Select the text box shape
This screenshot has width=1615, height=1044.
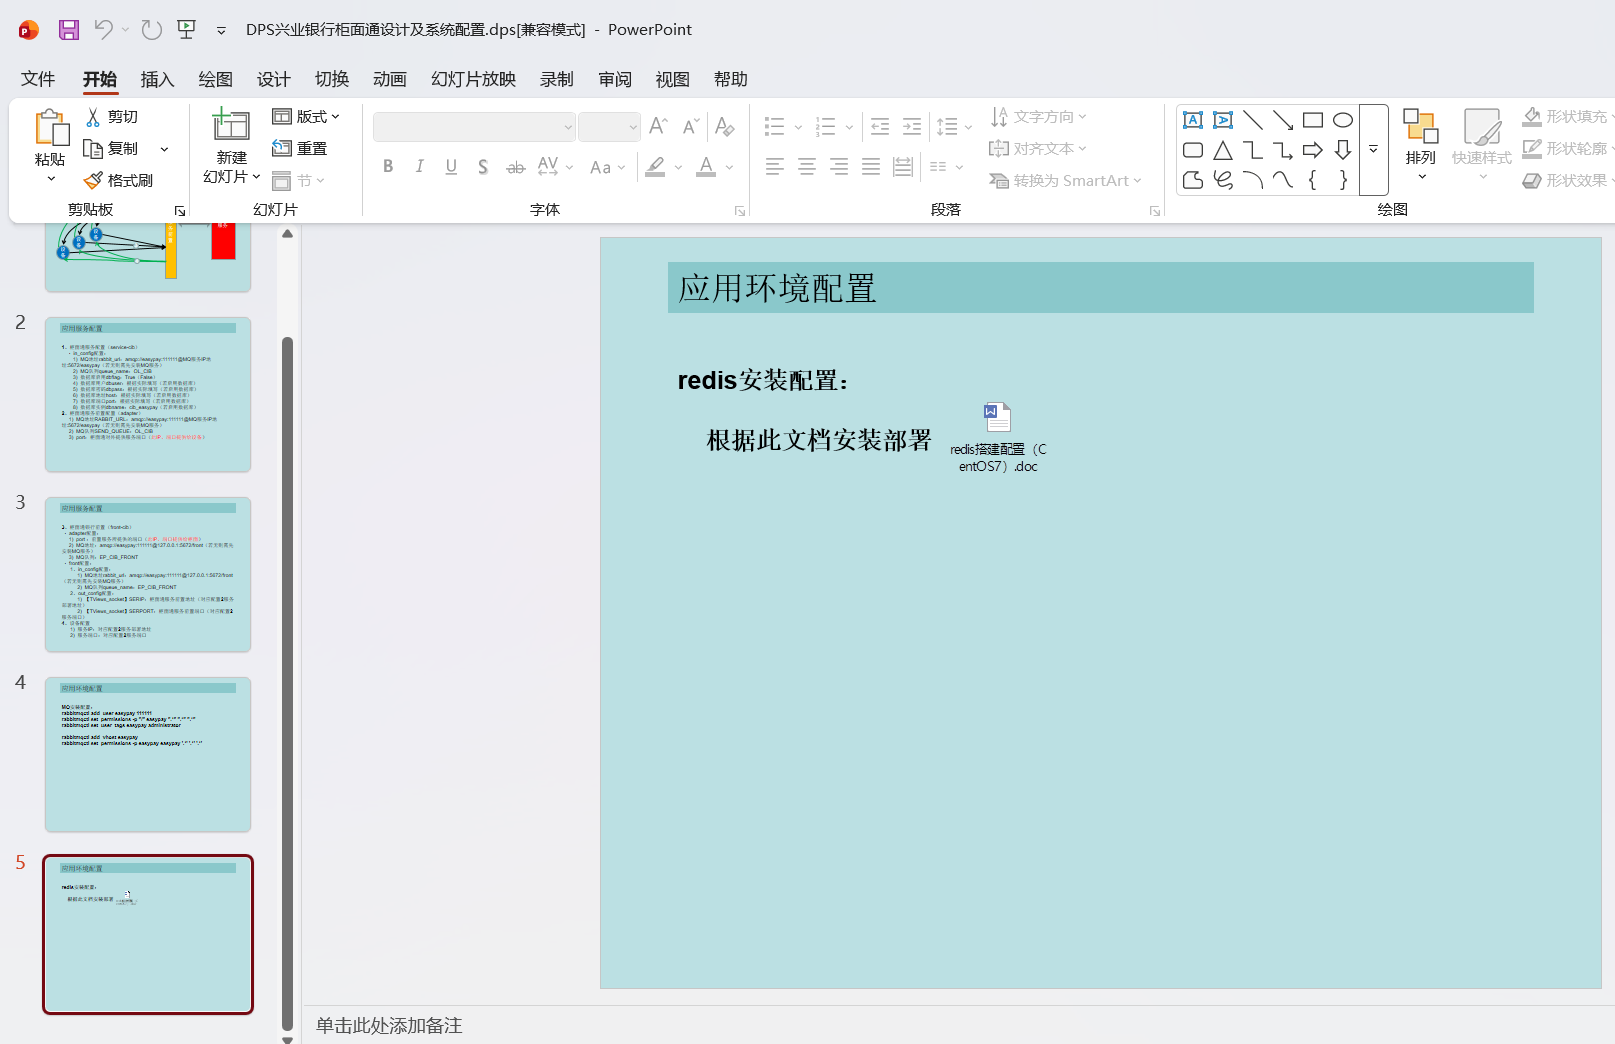tap(1193, 120)
